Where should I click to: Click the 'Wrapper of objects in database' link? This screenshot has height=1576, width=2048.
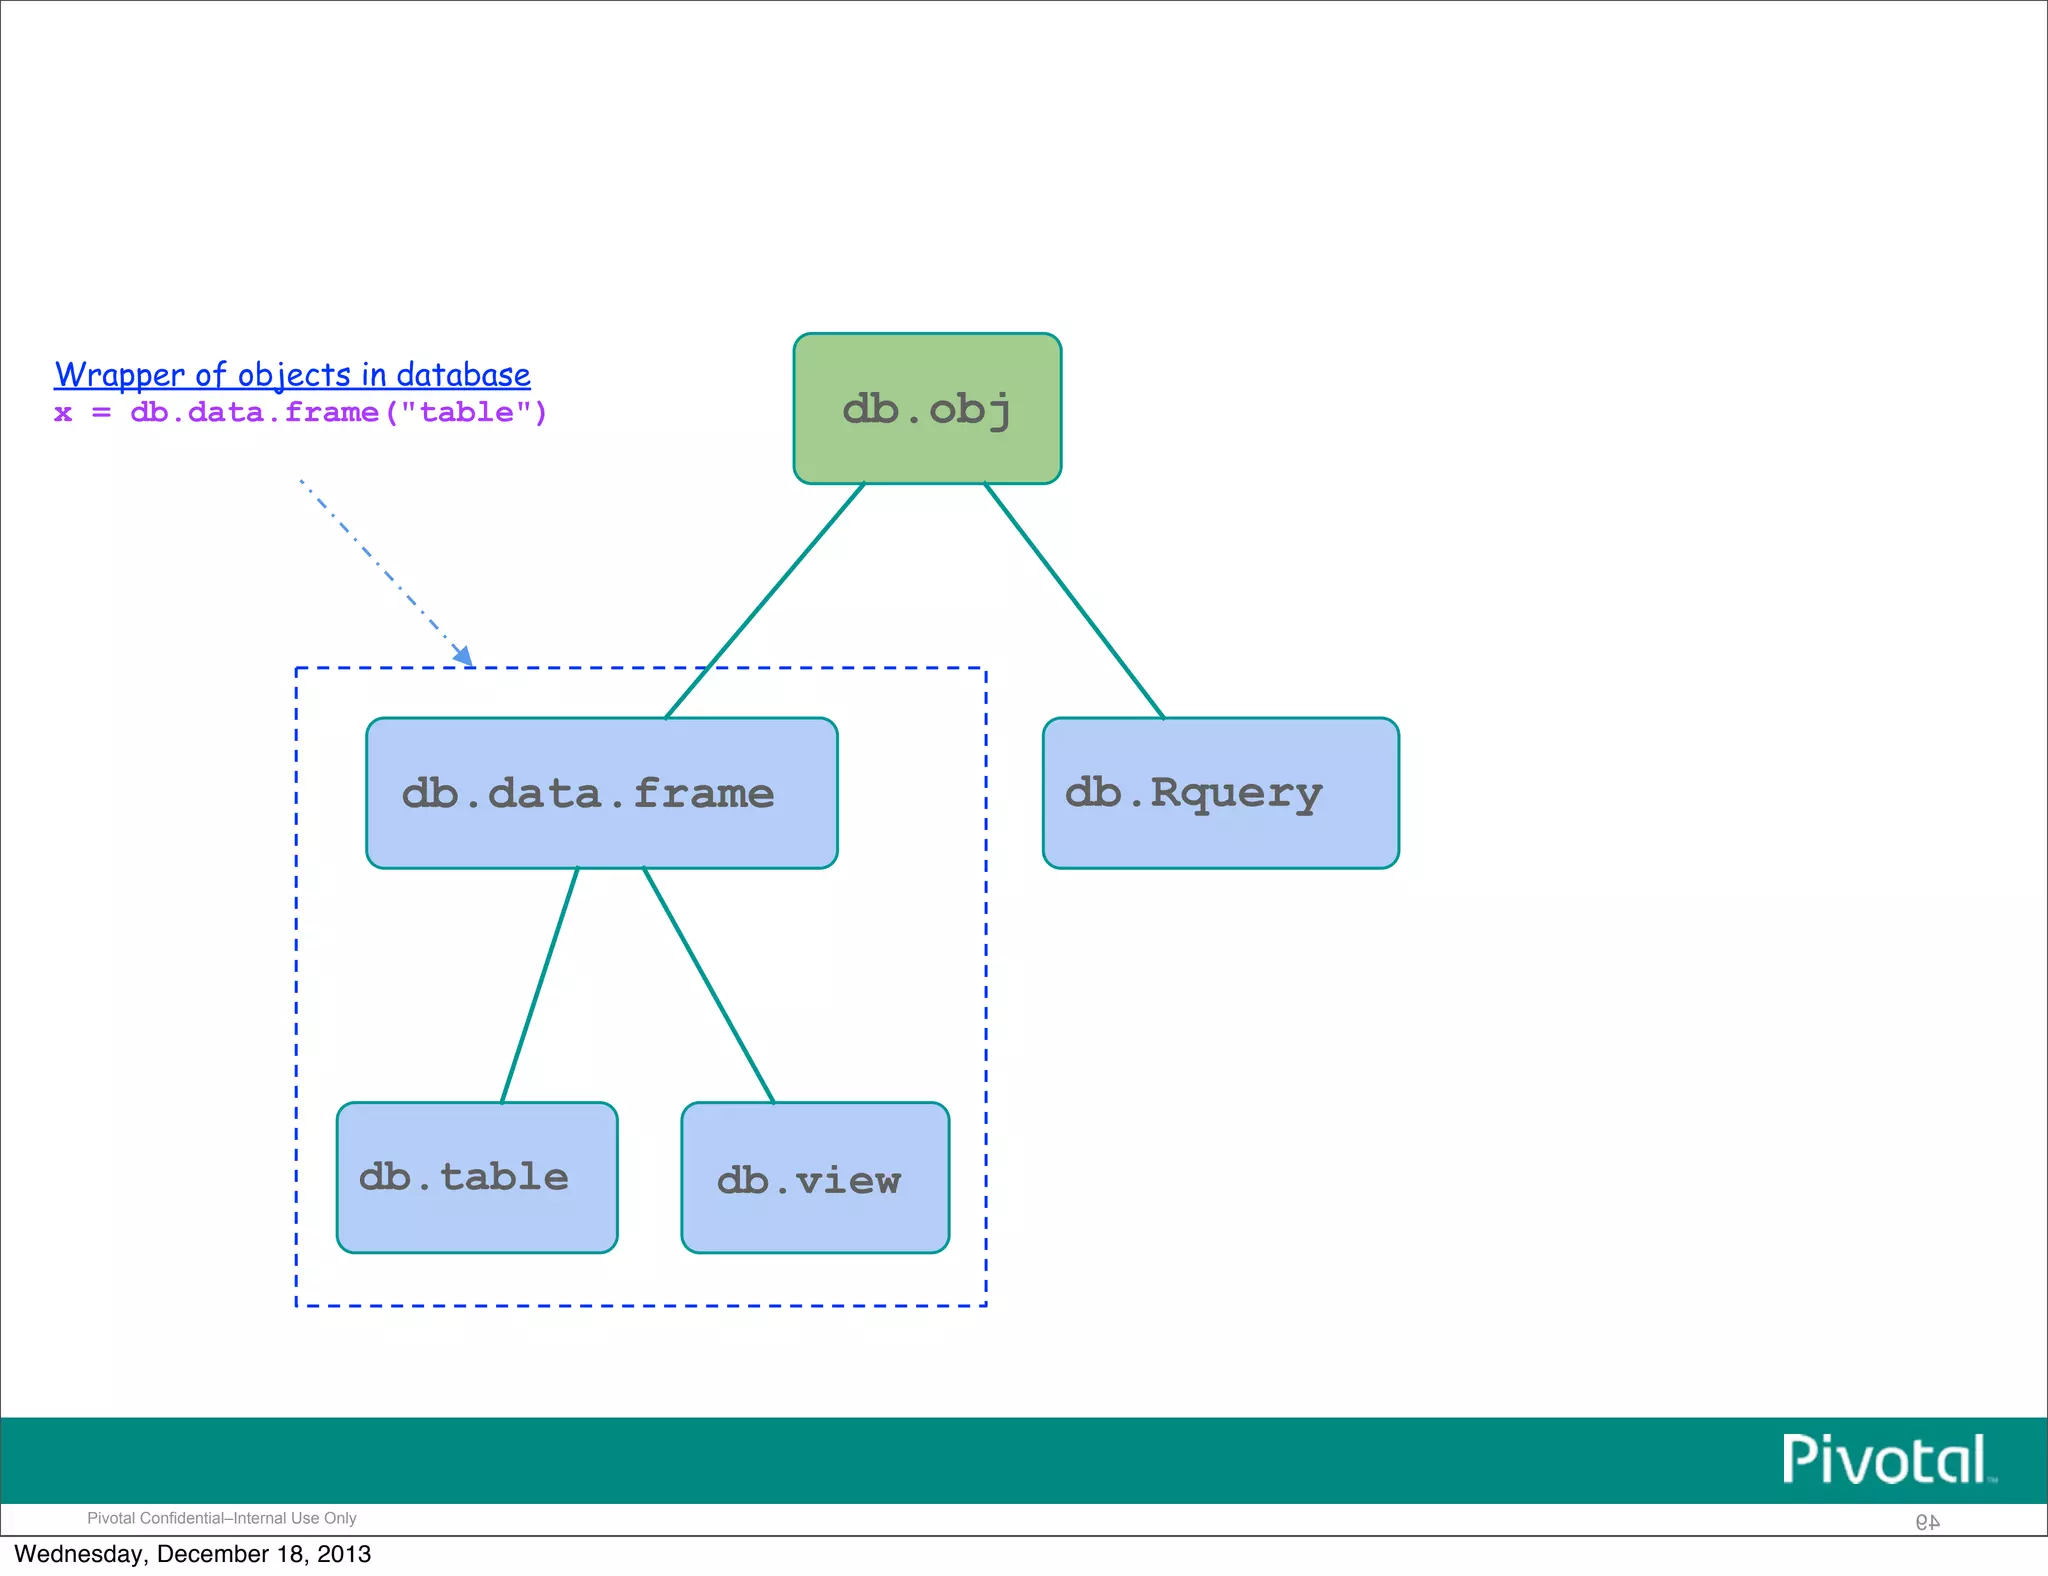coord(292,375)
